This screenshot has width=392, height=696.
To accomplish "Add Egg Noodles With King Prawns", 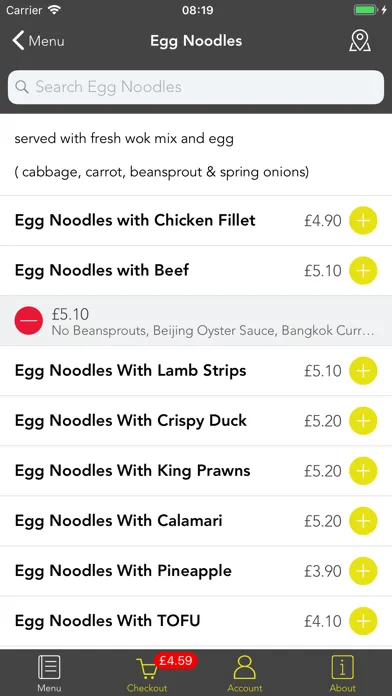I will click(363, 471).
